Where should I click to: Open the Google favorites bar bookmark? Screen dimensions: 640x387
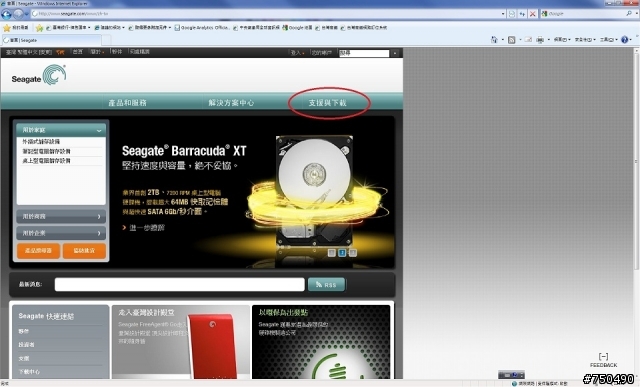pos(297,28)
